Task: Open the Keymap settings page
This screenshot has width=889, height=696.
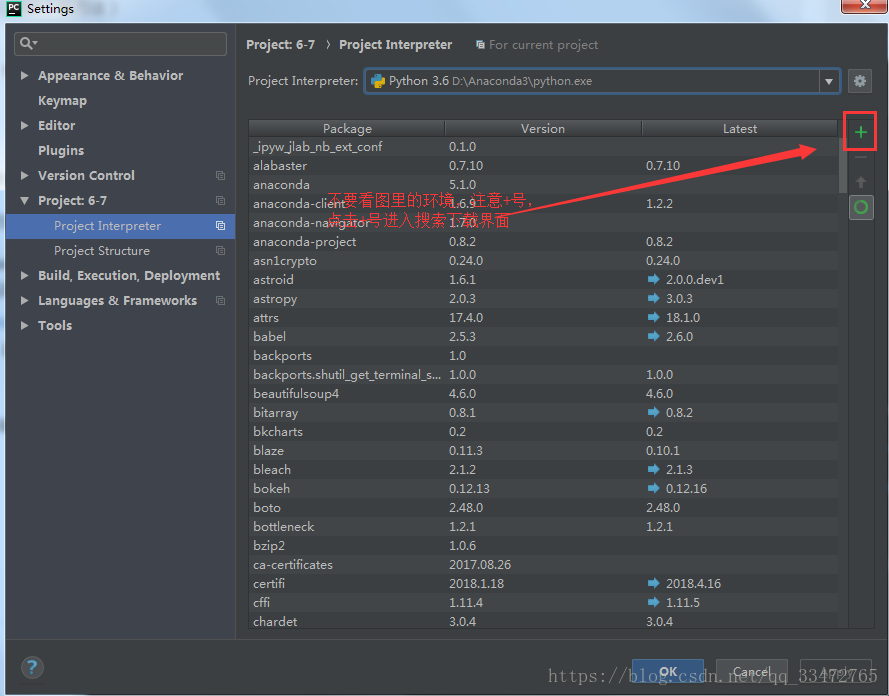Action: pos(62,101)
